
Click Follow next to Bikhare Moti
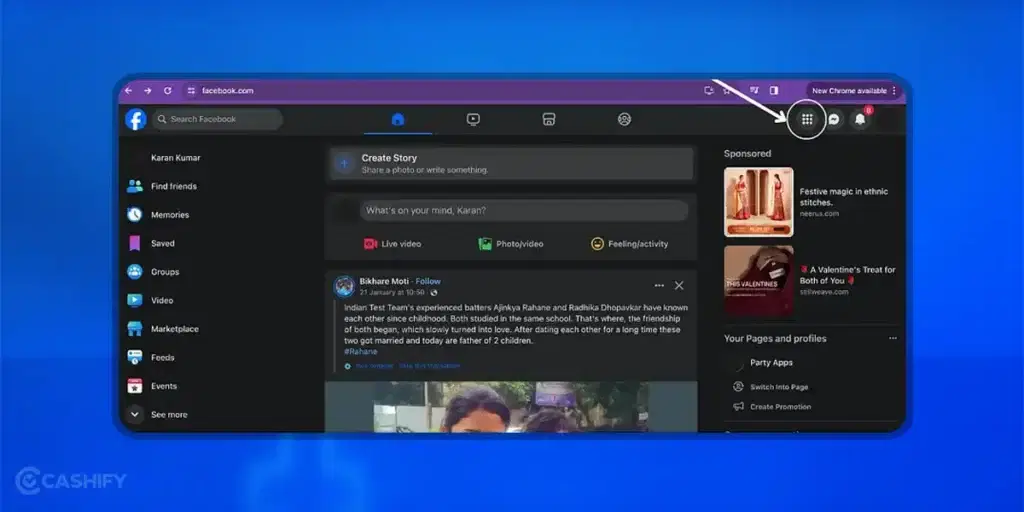tap(428, 281)
